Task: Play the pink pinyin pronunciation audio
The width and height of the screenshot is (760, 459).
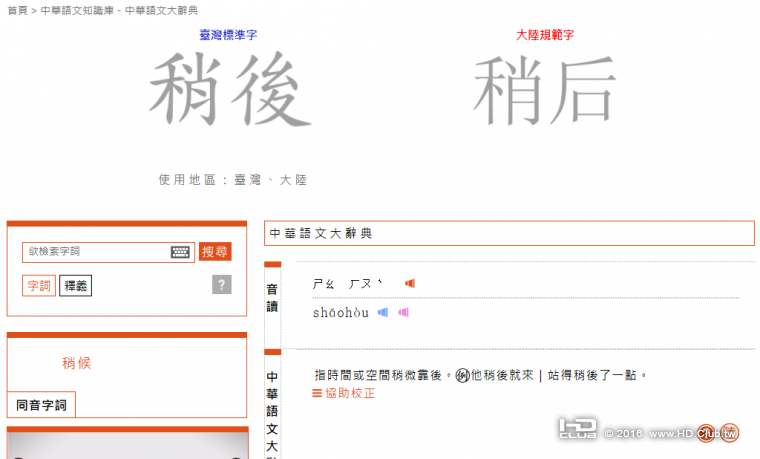Action: (403, 313)
